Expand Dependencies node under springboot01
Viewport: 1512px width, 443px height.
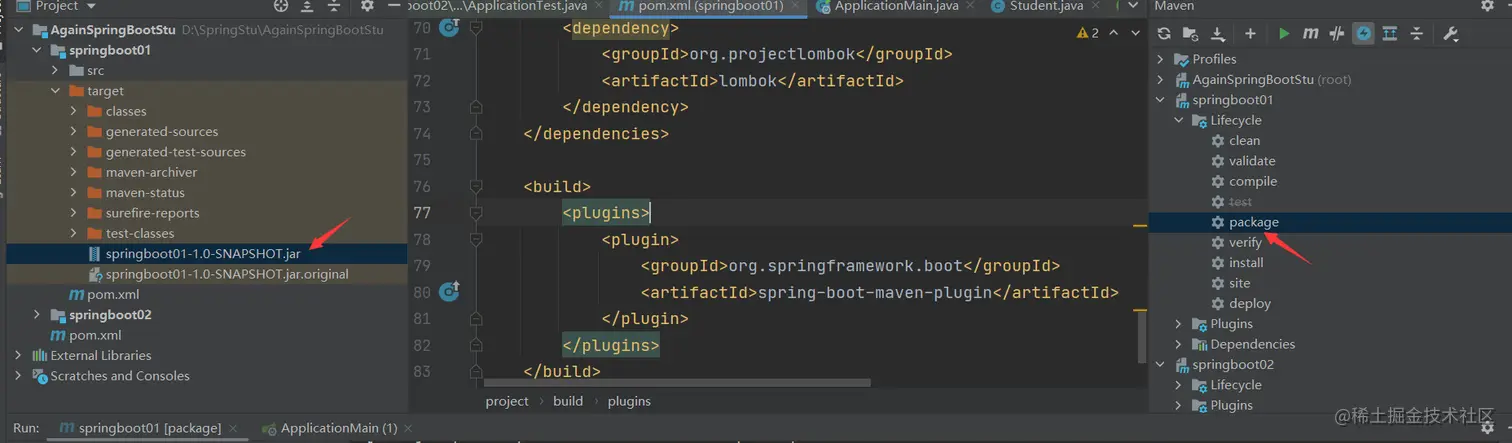tap(1179, 344)
